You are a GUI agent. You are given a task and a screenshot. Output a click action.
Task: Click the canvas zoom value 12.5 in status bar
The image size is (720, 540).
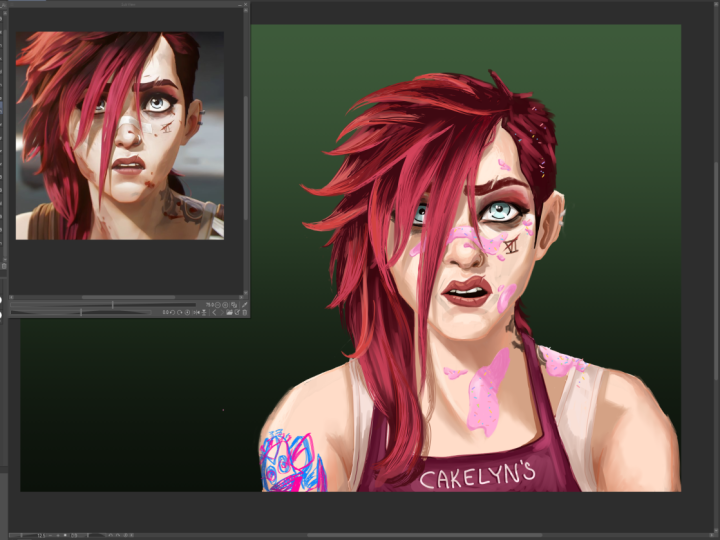click(41, 535)
